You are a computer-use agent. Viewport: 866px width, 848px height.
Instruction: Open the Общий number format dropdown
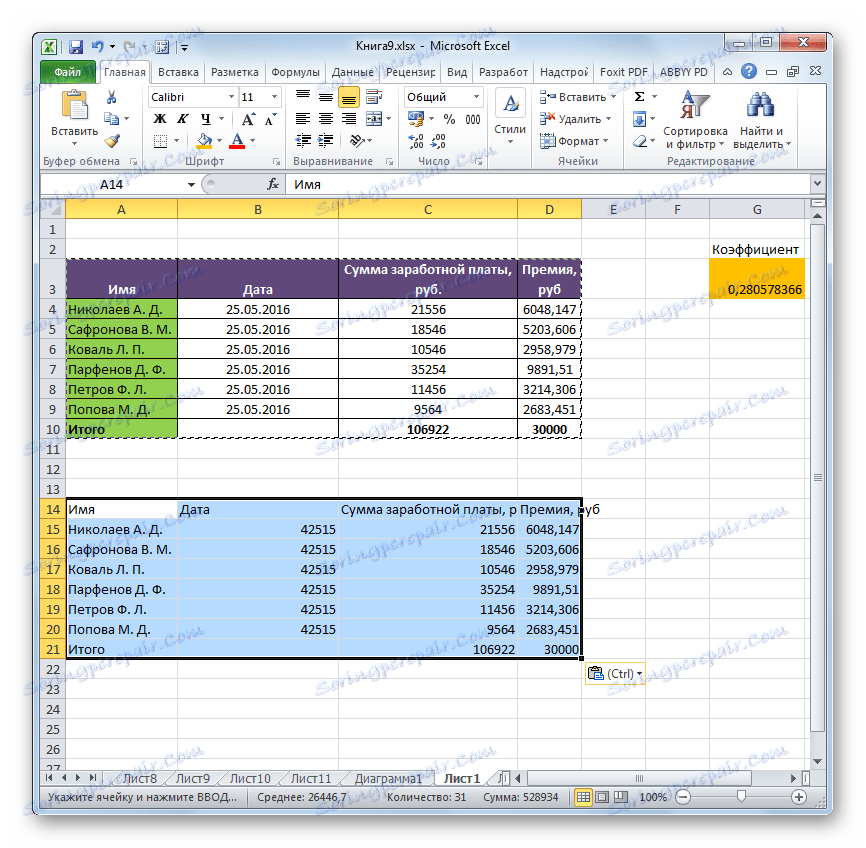click(x=476, y=97)
